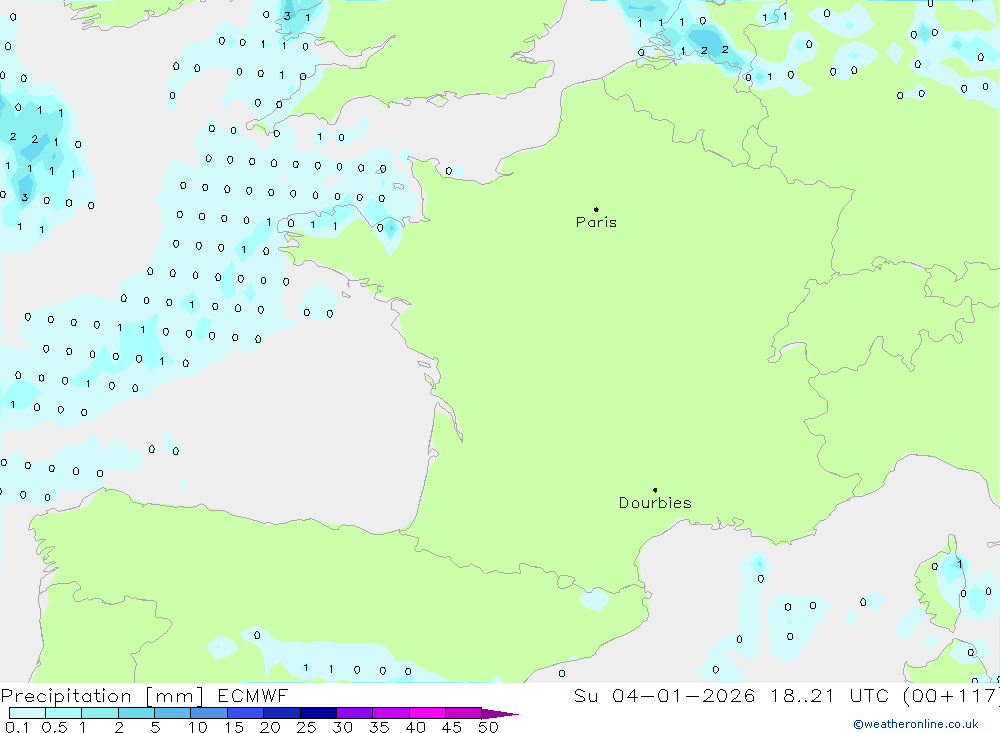The height and width of the screenshot is (733, 1000).
Task: Click the legend swatch between 35 and 40
Action: [391, 713]
